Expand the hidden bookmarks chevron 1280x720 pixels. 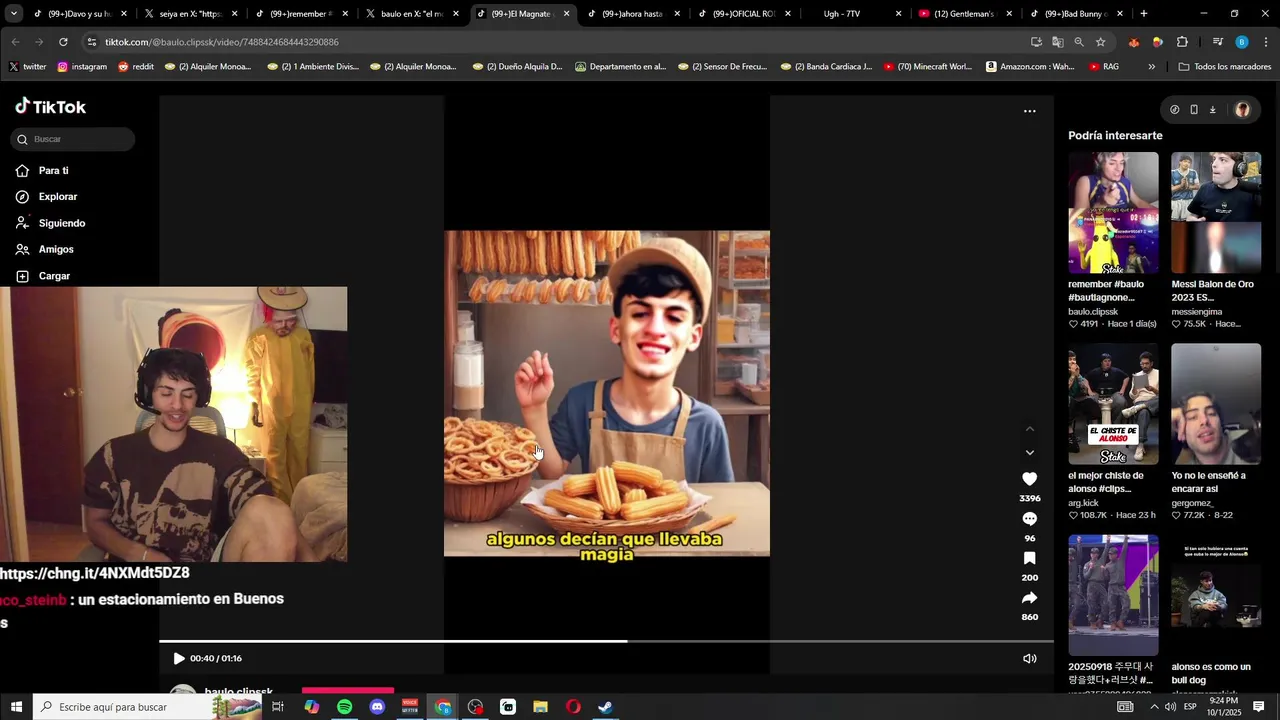pyautogui.click(x=1151, y=67)
